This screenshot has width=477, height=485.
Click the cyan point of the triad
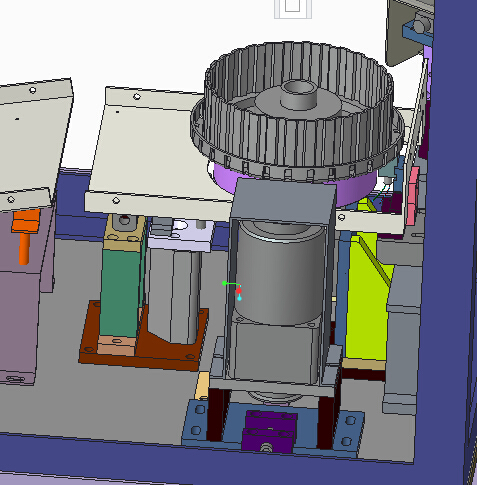pyautogui.click(x=239, y=298)
